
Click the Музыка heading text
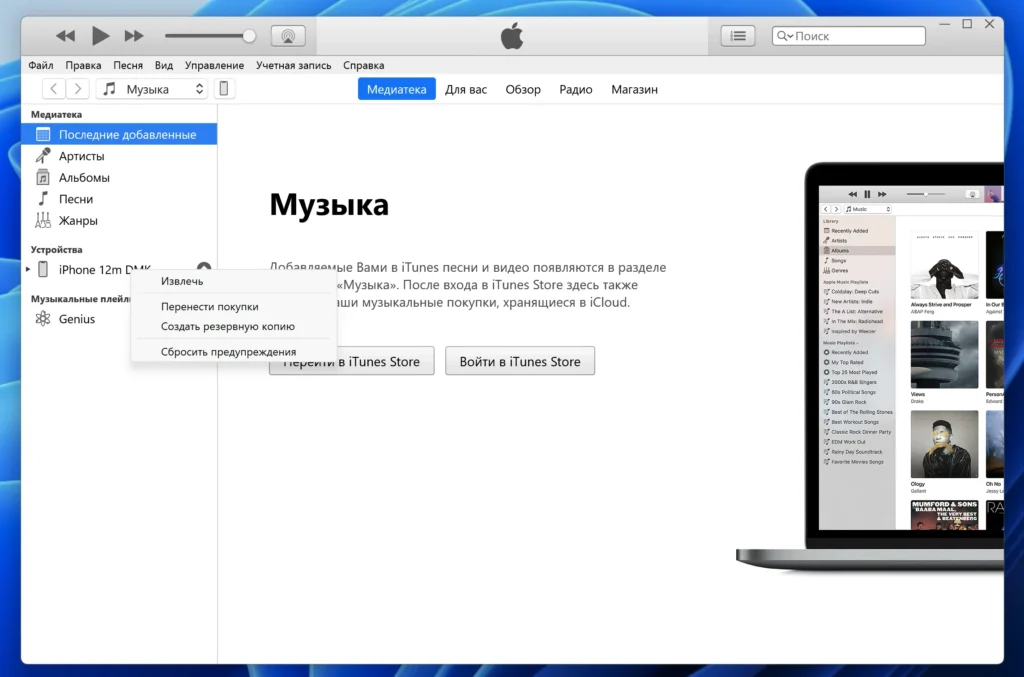(329, 205)
